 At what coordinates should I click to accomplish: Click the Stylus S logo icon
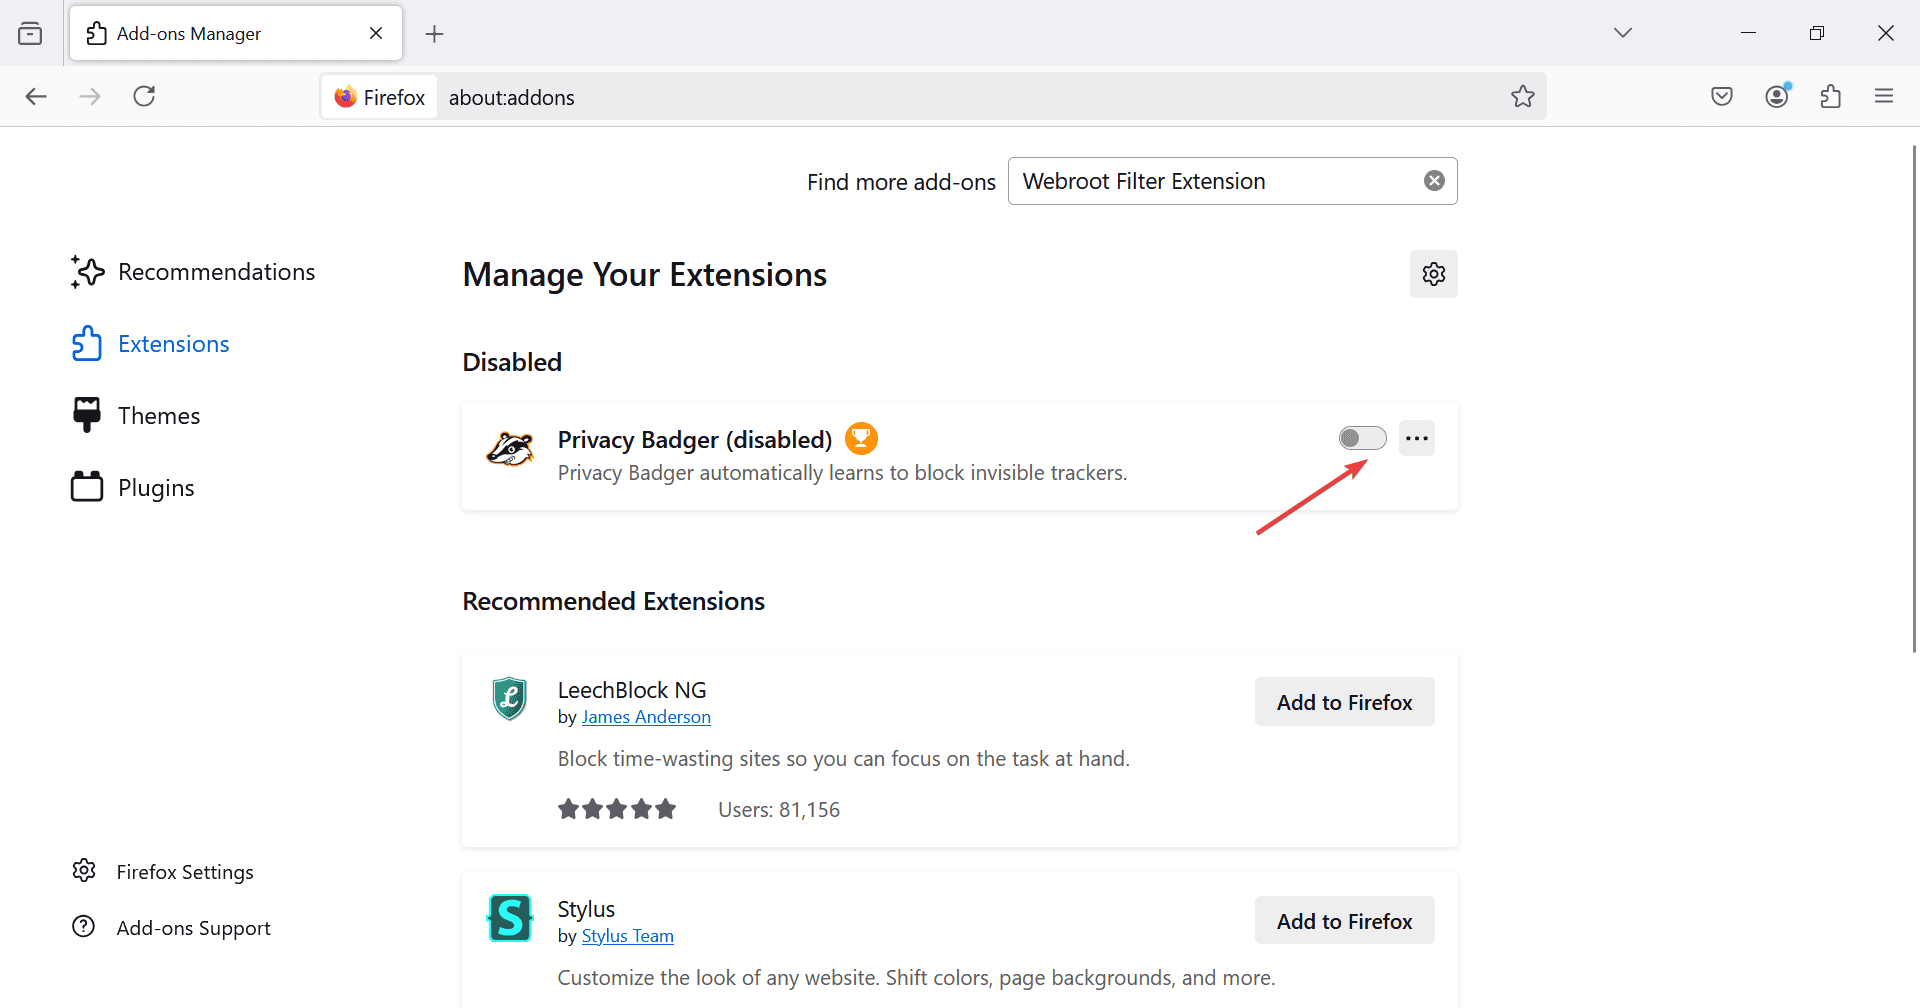510,918
